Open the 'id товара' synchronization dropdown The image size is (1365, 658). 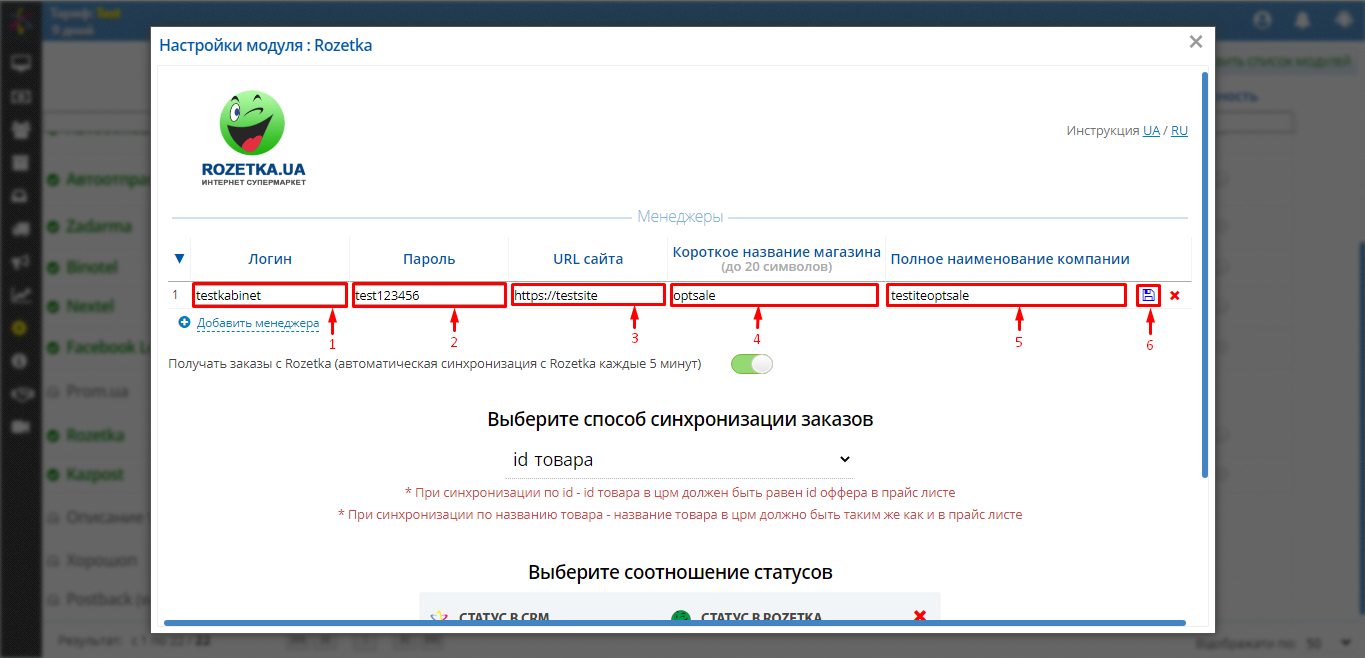click(x=681, y=459)
